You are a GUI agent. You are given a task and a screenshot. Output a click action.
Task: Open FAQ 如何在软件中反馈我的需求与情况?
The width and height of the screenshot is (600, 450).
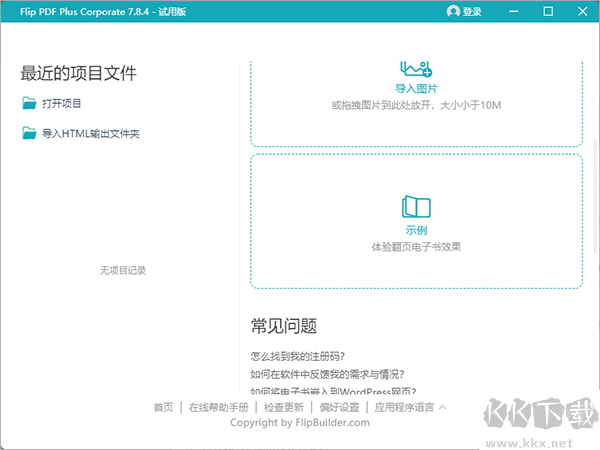(x=328, y=374)
